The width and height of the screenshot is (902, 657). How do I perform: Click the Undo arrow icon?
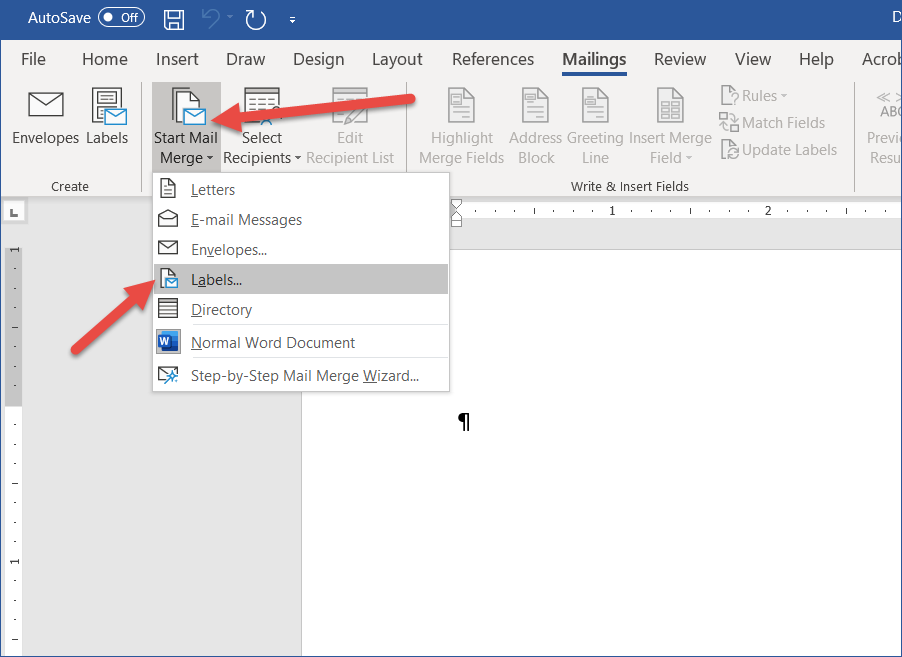(x=211, y=18)
